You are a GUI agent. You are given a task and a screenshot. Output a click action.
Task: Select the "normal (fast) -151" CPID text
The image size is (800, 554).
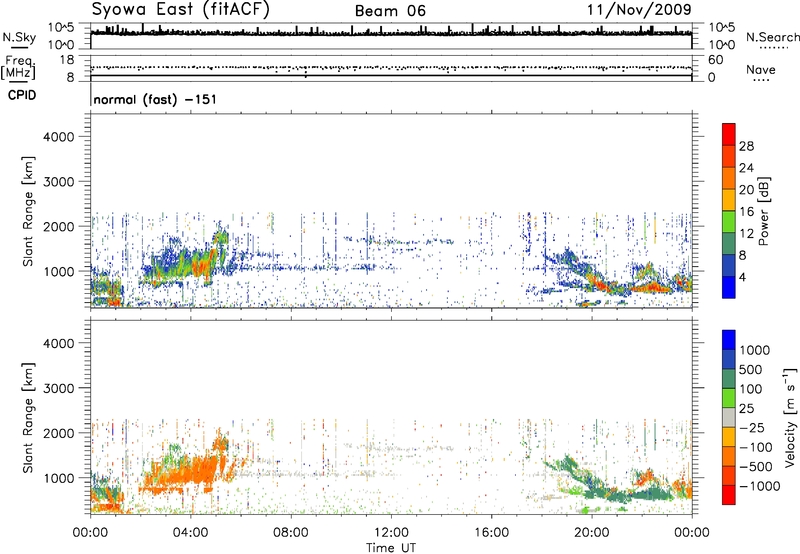click(155, 99)
